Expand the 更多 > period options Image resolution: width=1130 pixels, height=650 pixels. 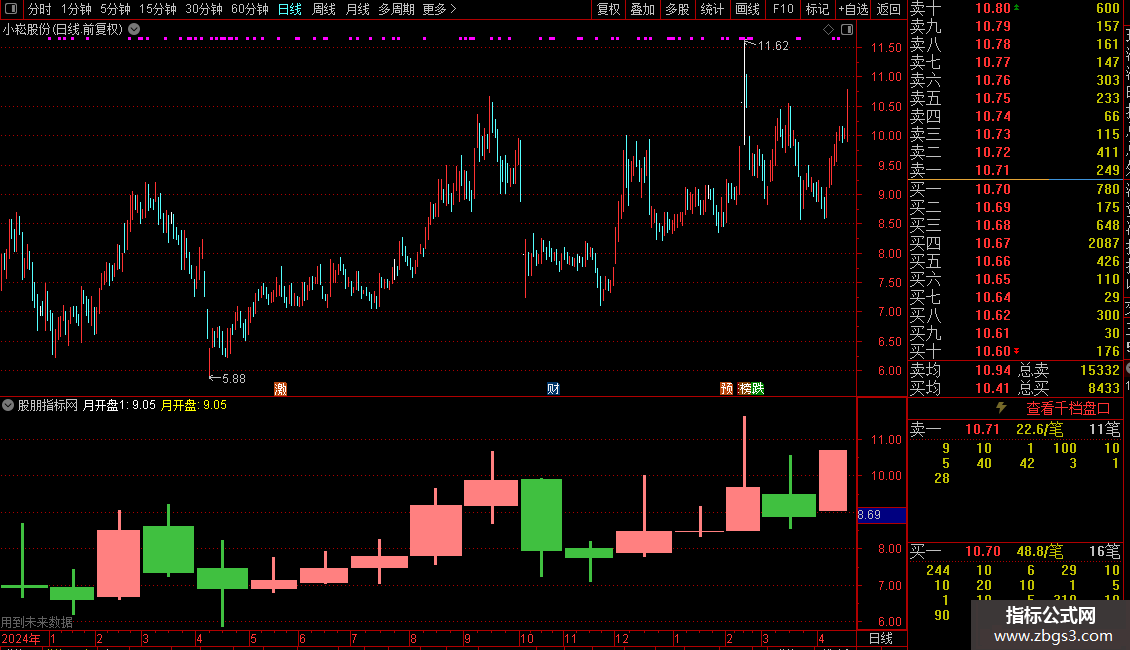coord(440,9)
